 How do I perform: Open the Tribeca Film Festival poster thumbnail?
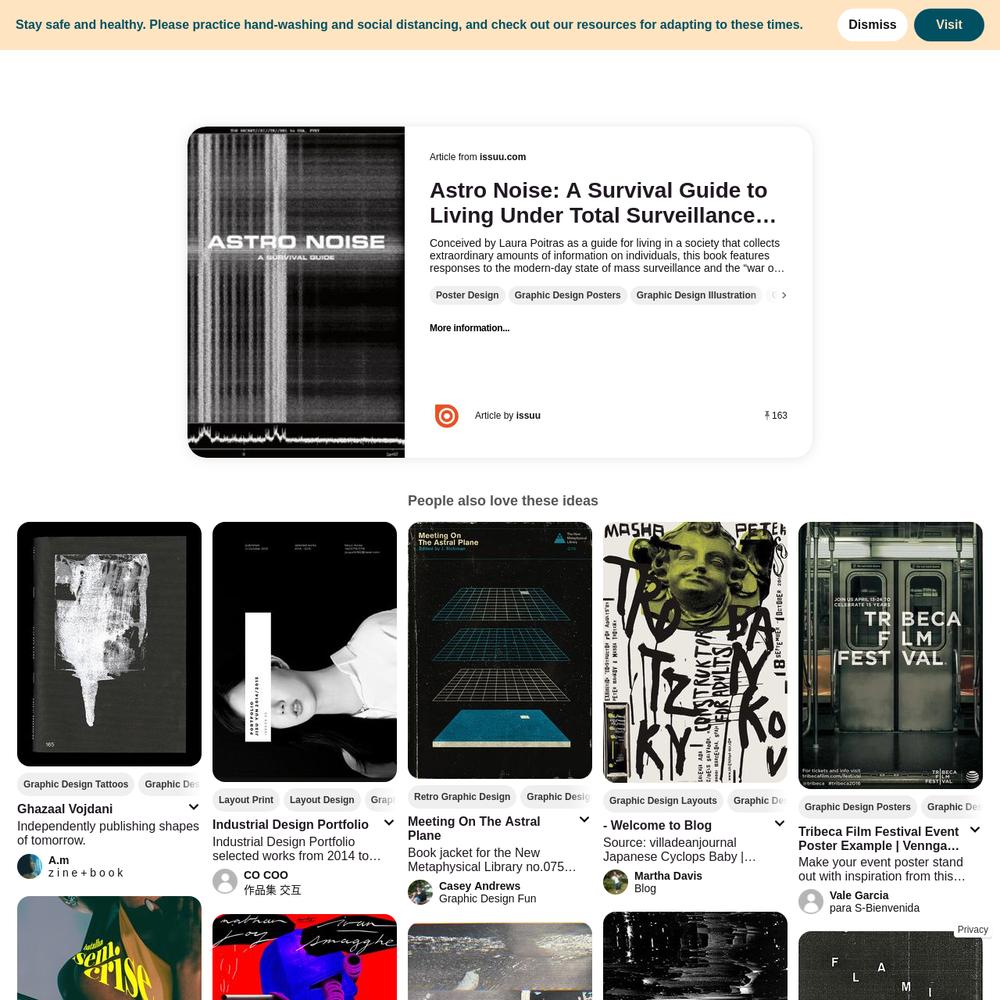click(x=890, y=655)
